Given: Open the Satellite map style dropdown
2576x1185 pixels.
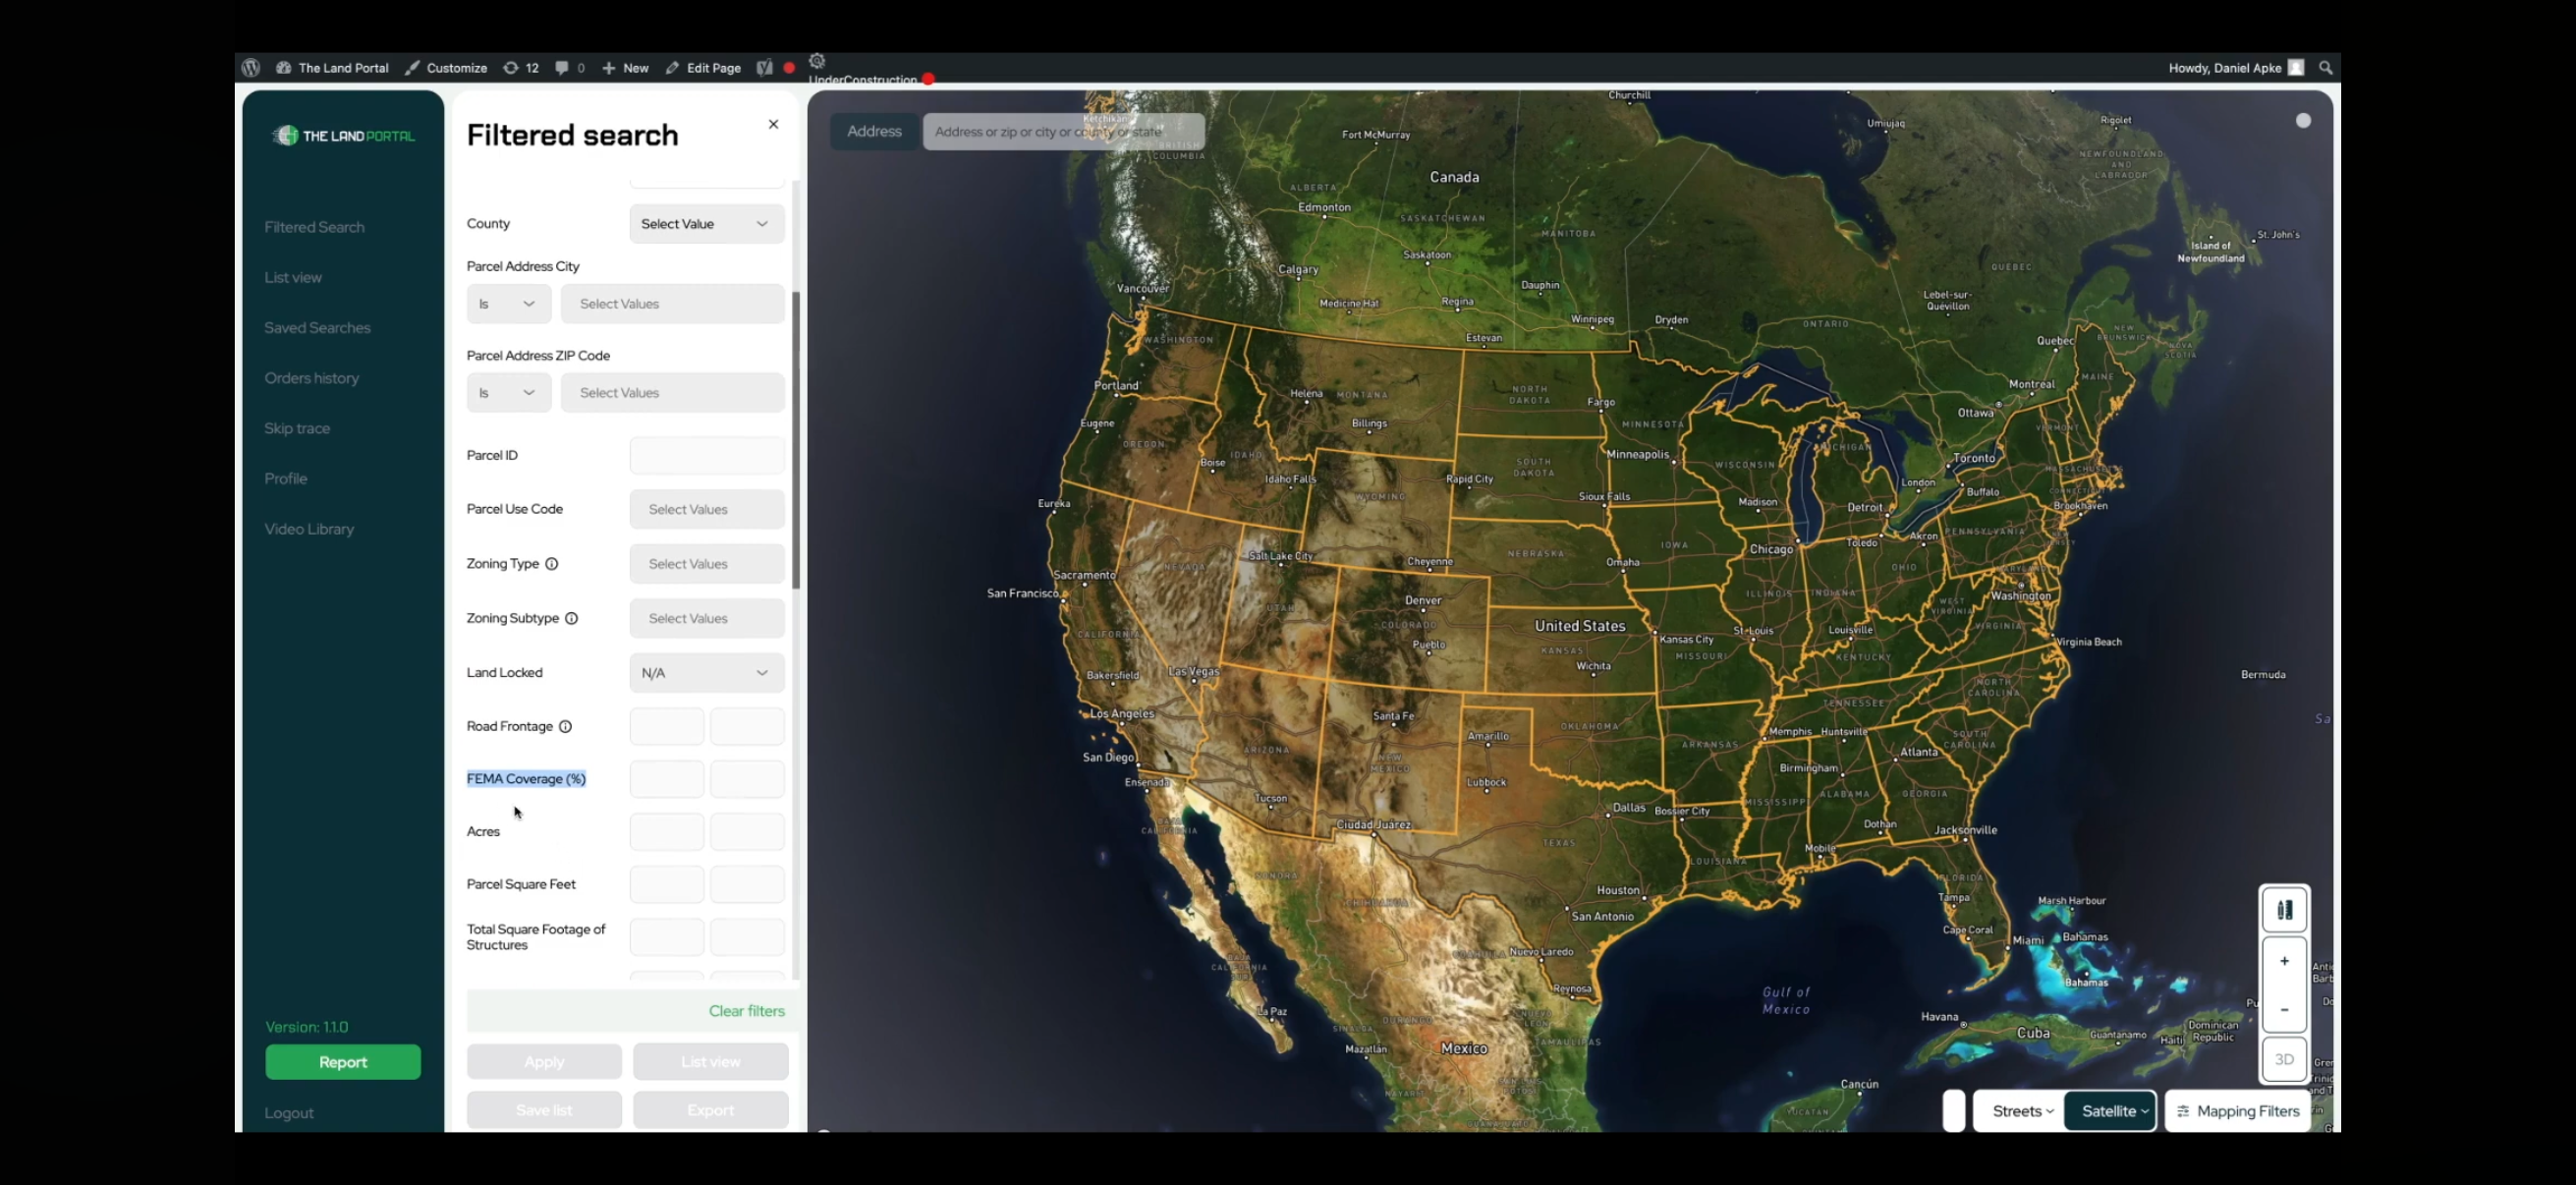Looking at the screenshot, I should [2111, 1111].
